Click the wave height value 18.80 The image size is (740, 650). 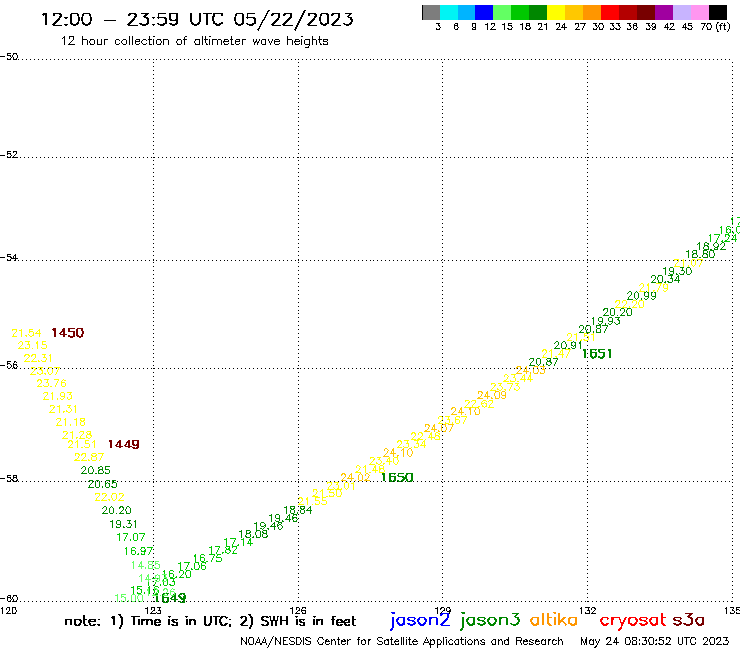[x=700, y=254]
